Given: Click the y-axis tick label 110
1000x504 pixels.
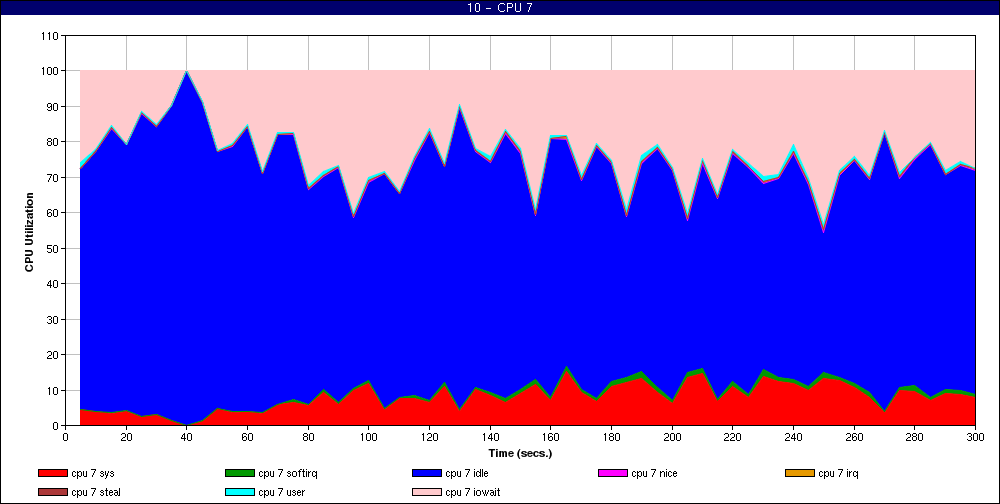Looking at the screenshot, I should 51,36.
